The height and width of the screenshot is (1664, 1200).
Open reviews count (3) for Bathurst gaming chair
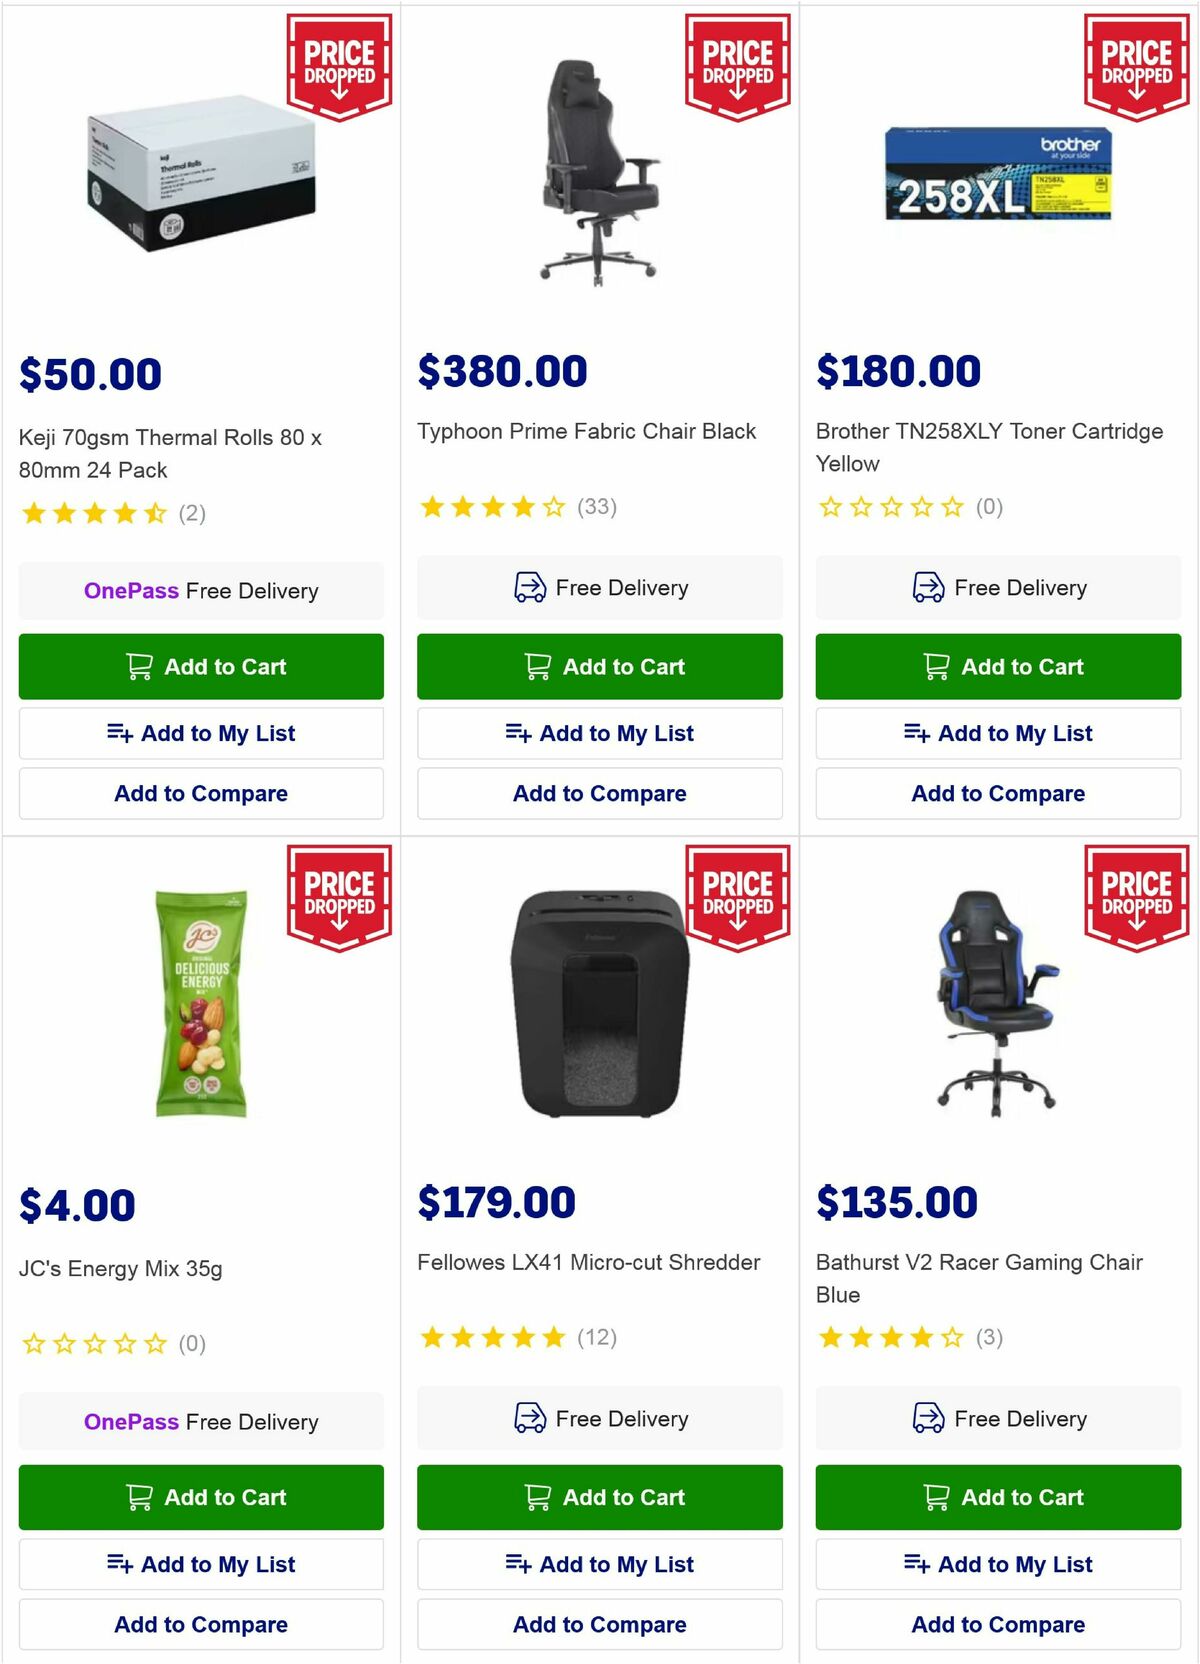990,1337
